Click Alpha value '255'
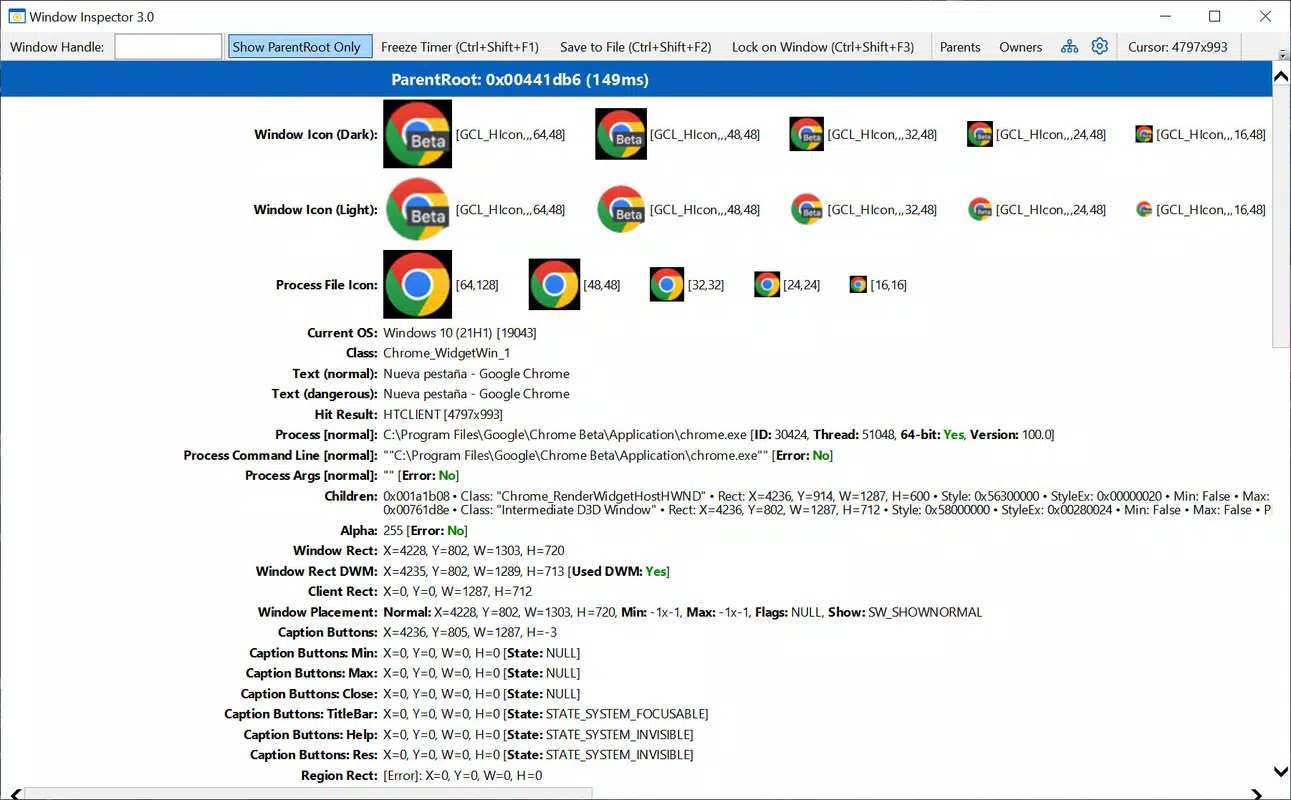 point(393,530)
